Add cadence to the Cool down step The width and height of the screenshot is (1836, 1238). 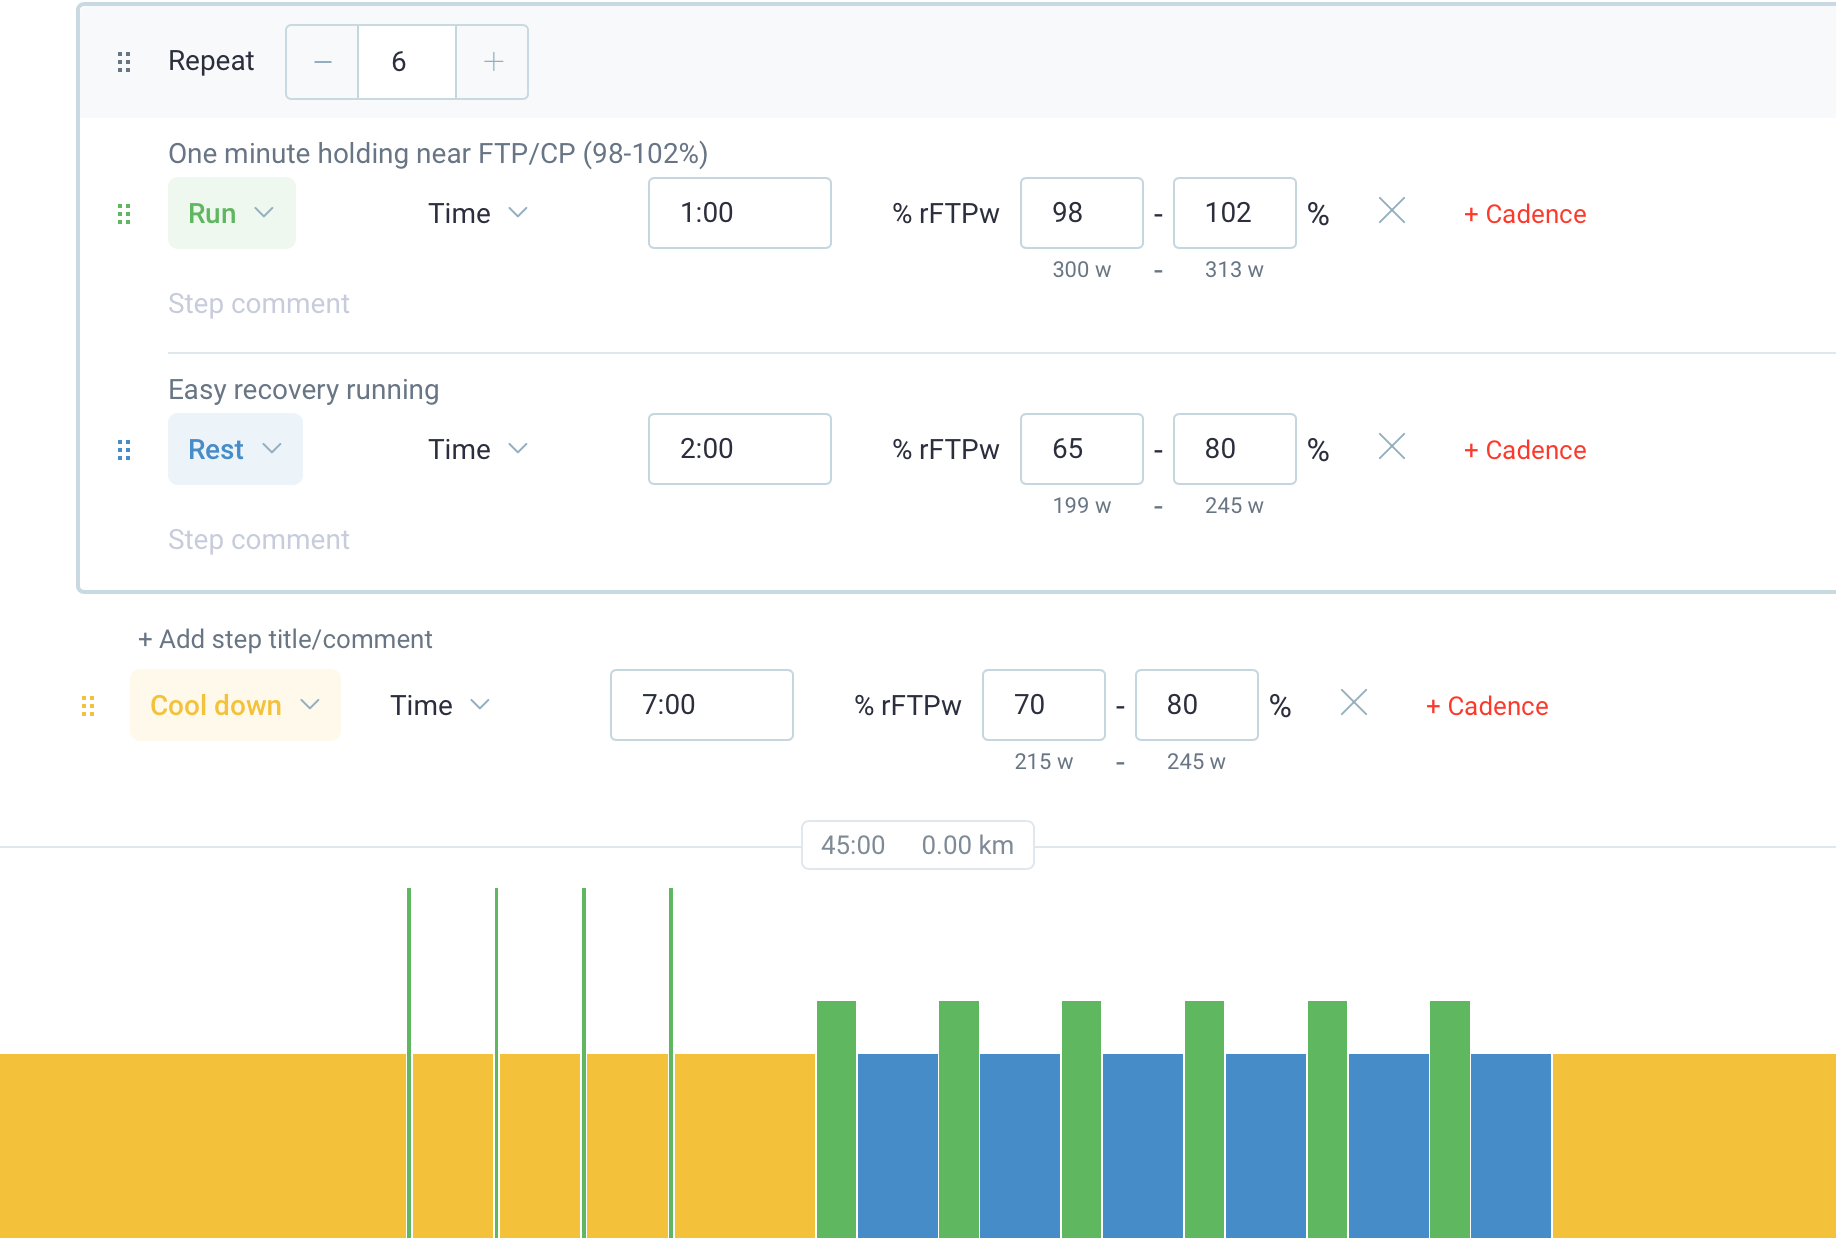(x=1487, y=706)
